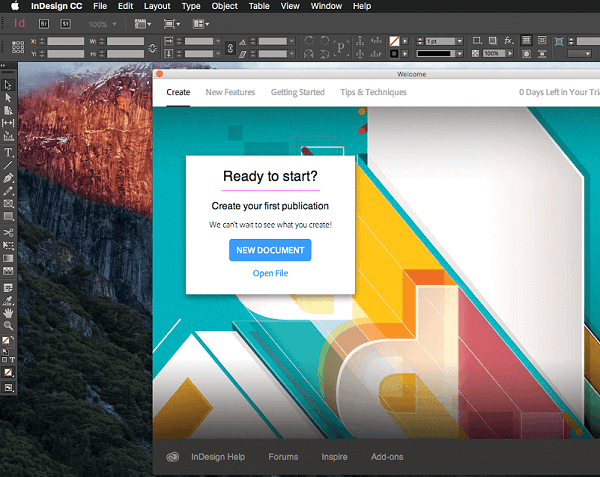Viewport: 600px width, 477px height.
Task: Open Adobe Stock via St icon
Action: coord(65,24)
